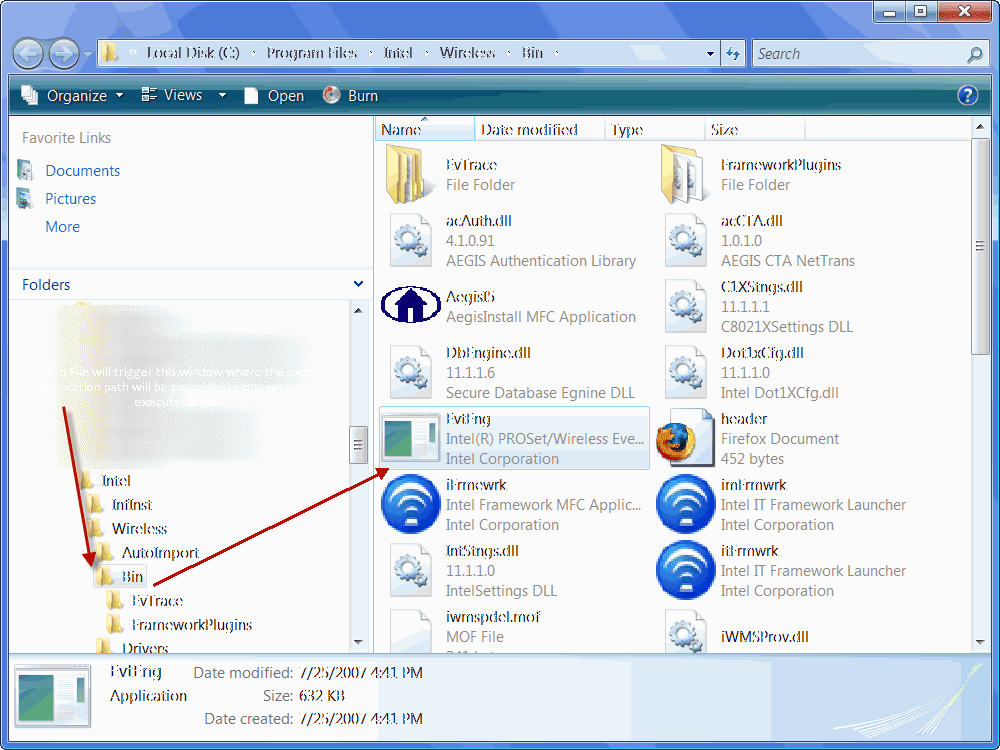Collapse the Folders pane with its chevron
This screenshot has height=750, width=1000.
click(x=358, y=284)
